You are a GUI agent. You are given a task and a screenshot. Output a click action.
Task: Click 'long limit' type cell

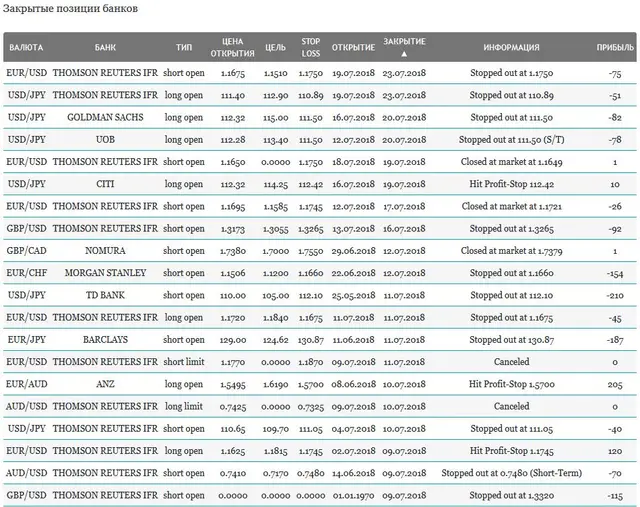[184, 406]
